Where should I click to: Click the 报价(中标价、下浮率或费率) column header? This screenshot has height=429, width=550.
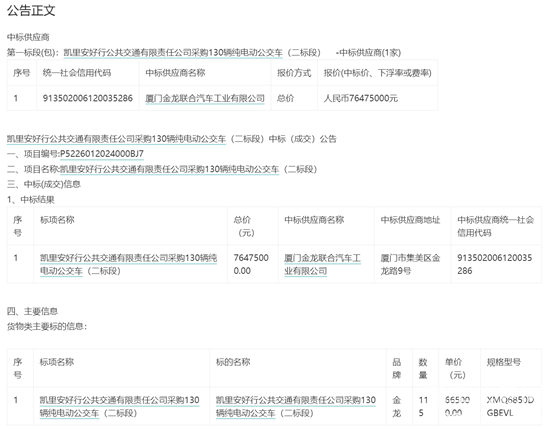[377, 73]
